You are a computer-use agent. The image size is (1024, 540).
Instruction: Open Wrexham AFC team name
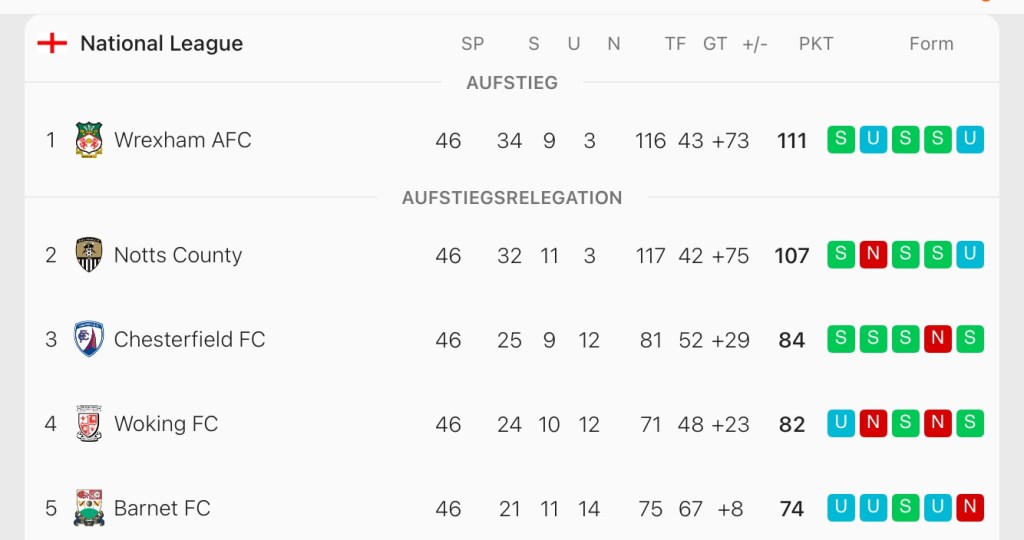pyautogui.click(x=183, y=140)
